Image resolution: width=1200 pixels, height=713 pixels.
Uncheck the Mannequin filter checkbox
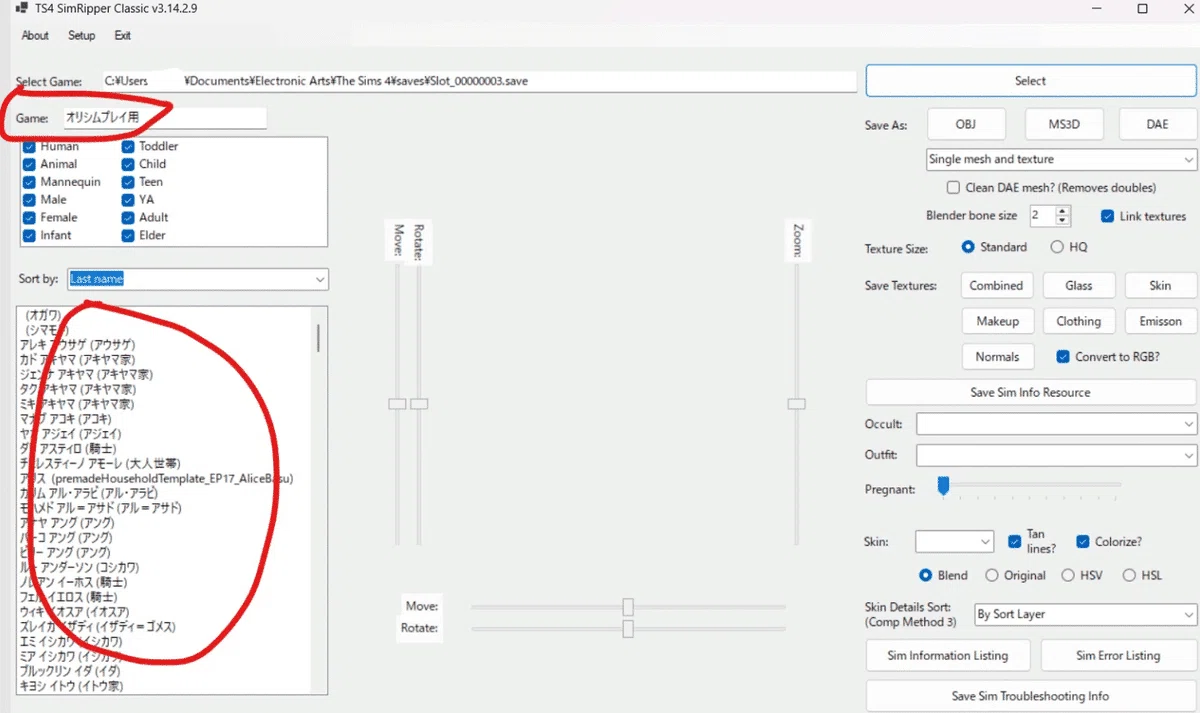point(29,182)
